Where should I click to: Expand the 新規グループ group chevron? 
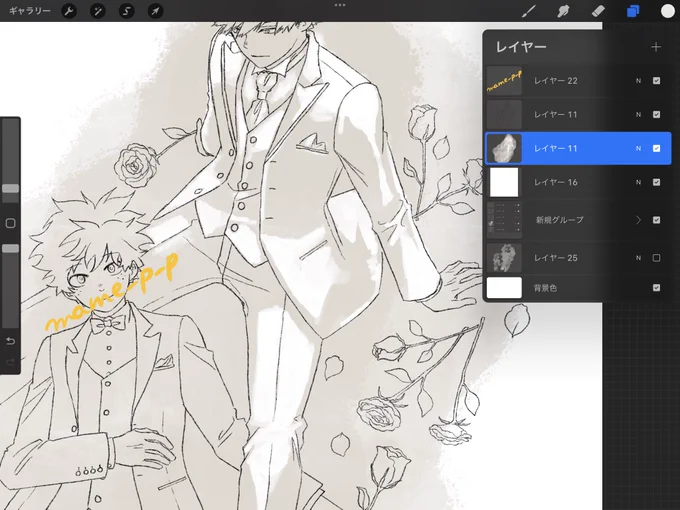tap(638, 220)
